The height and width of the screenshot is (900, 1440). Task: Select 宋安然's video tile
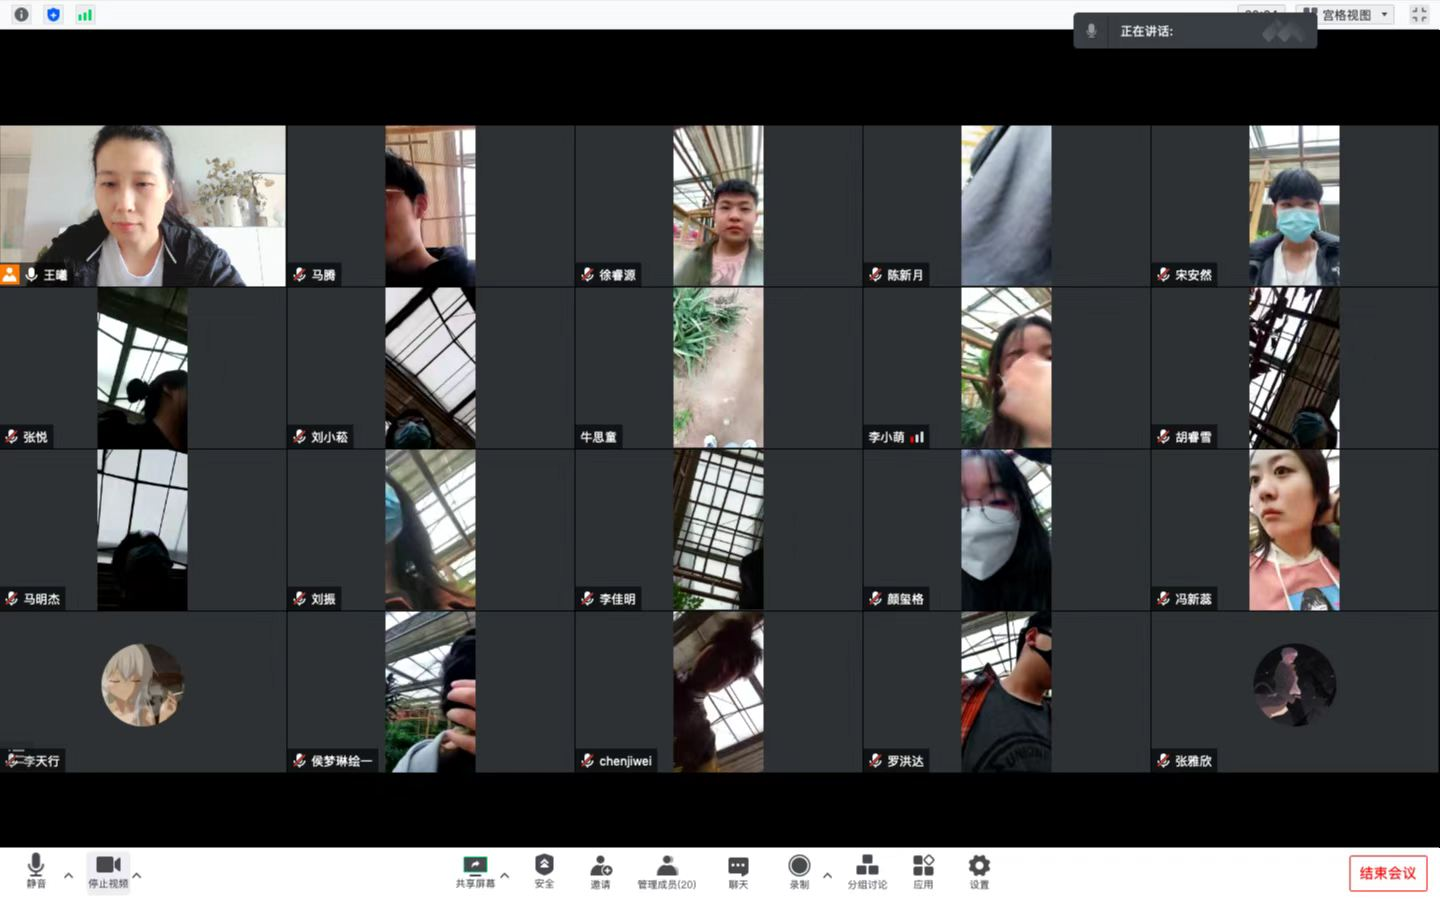1294,206
